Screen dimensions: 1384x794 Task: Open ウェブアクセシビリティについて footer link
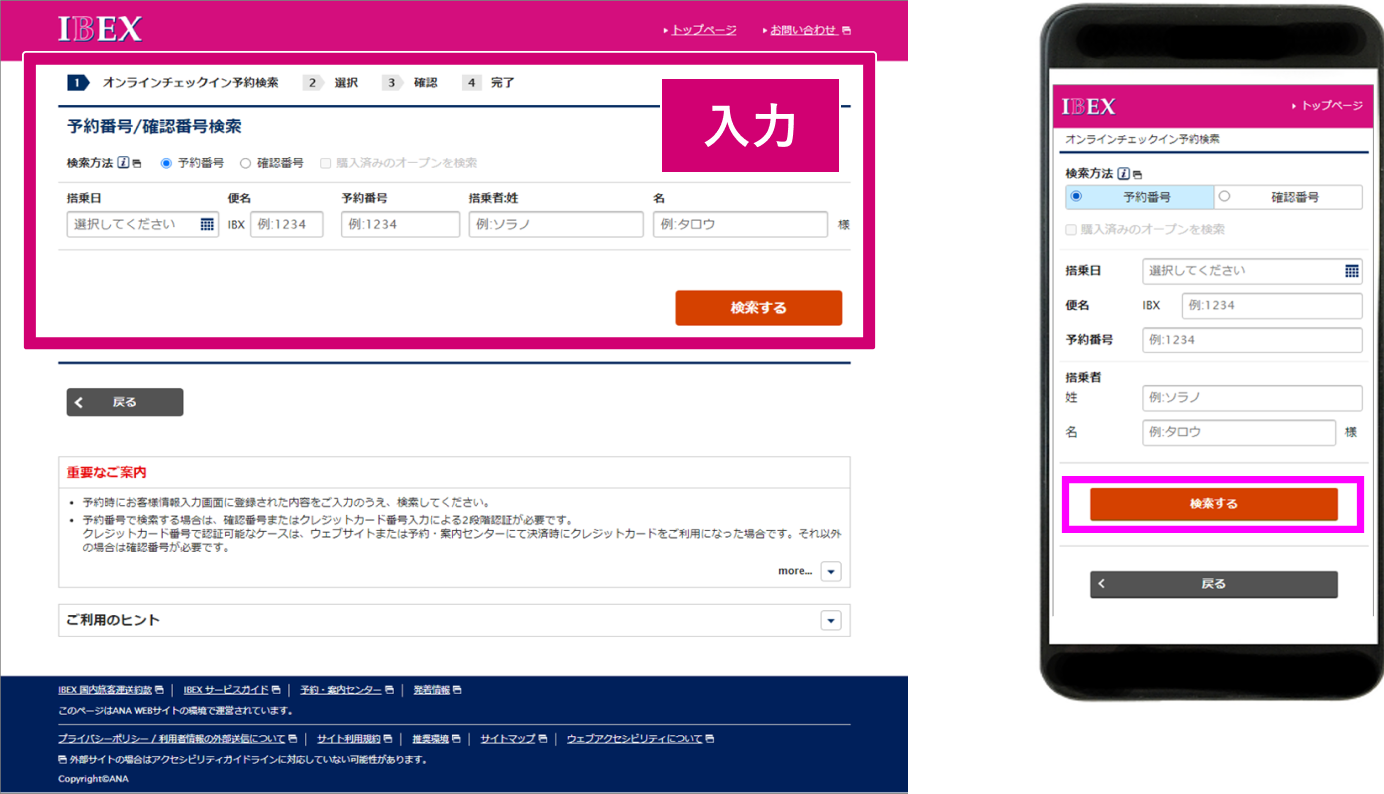pos(635,739)
